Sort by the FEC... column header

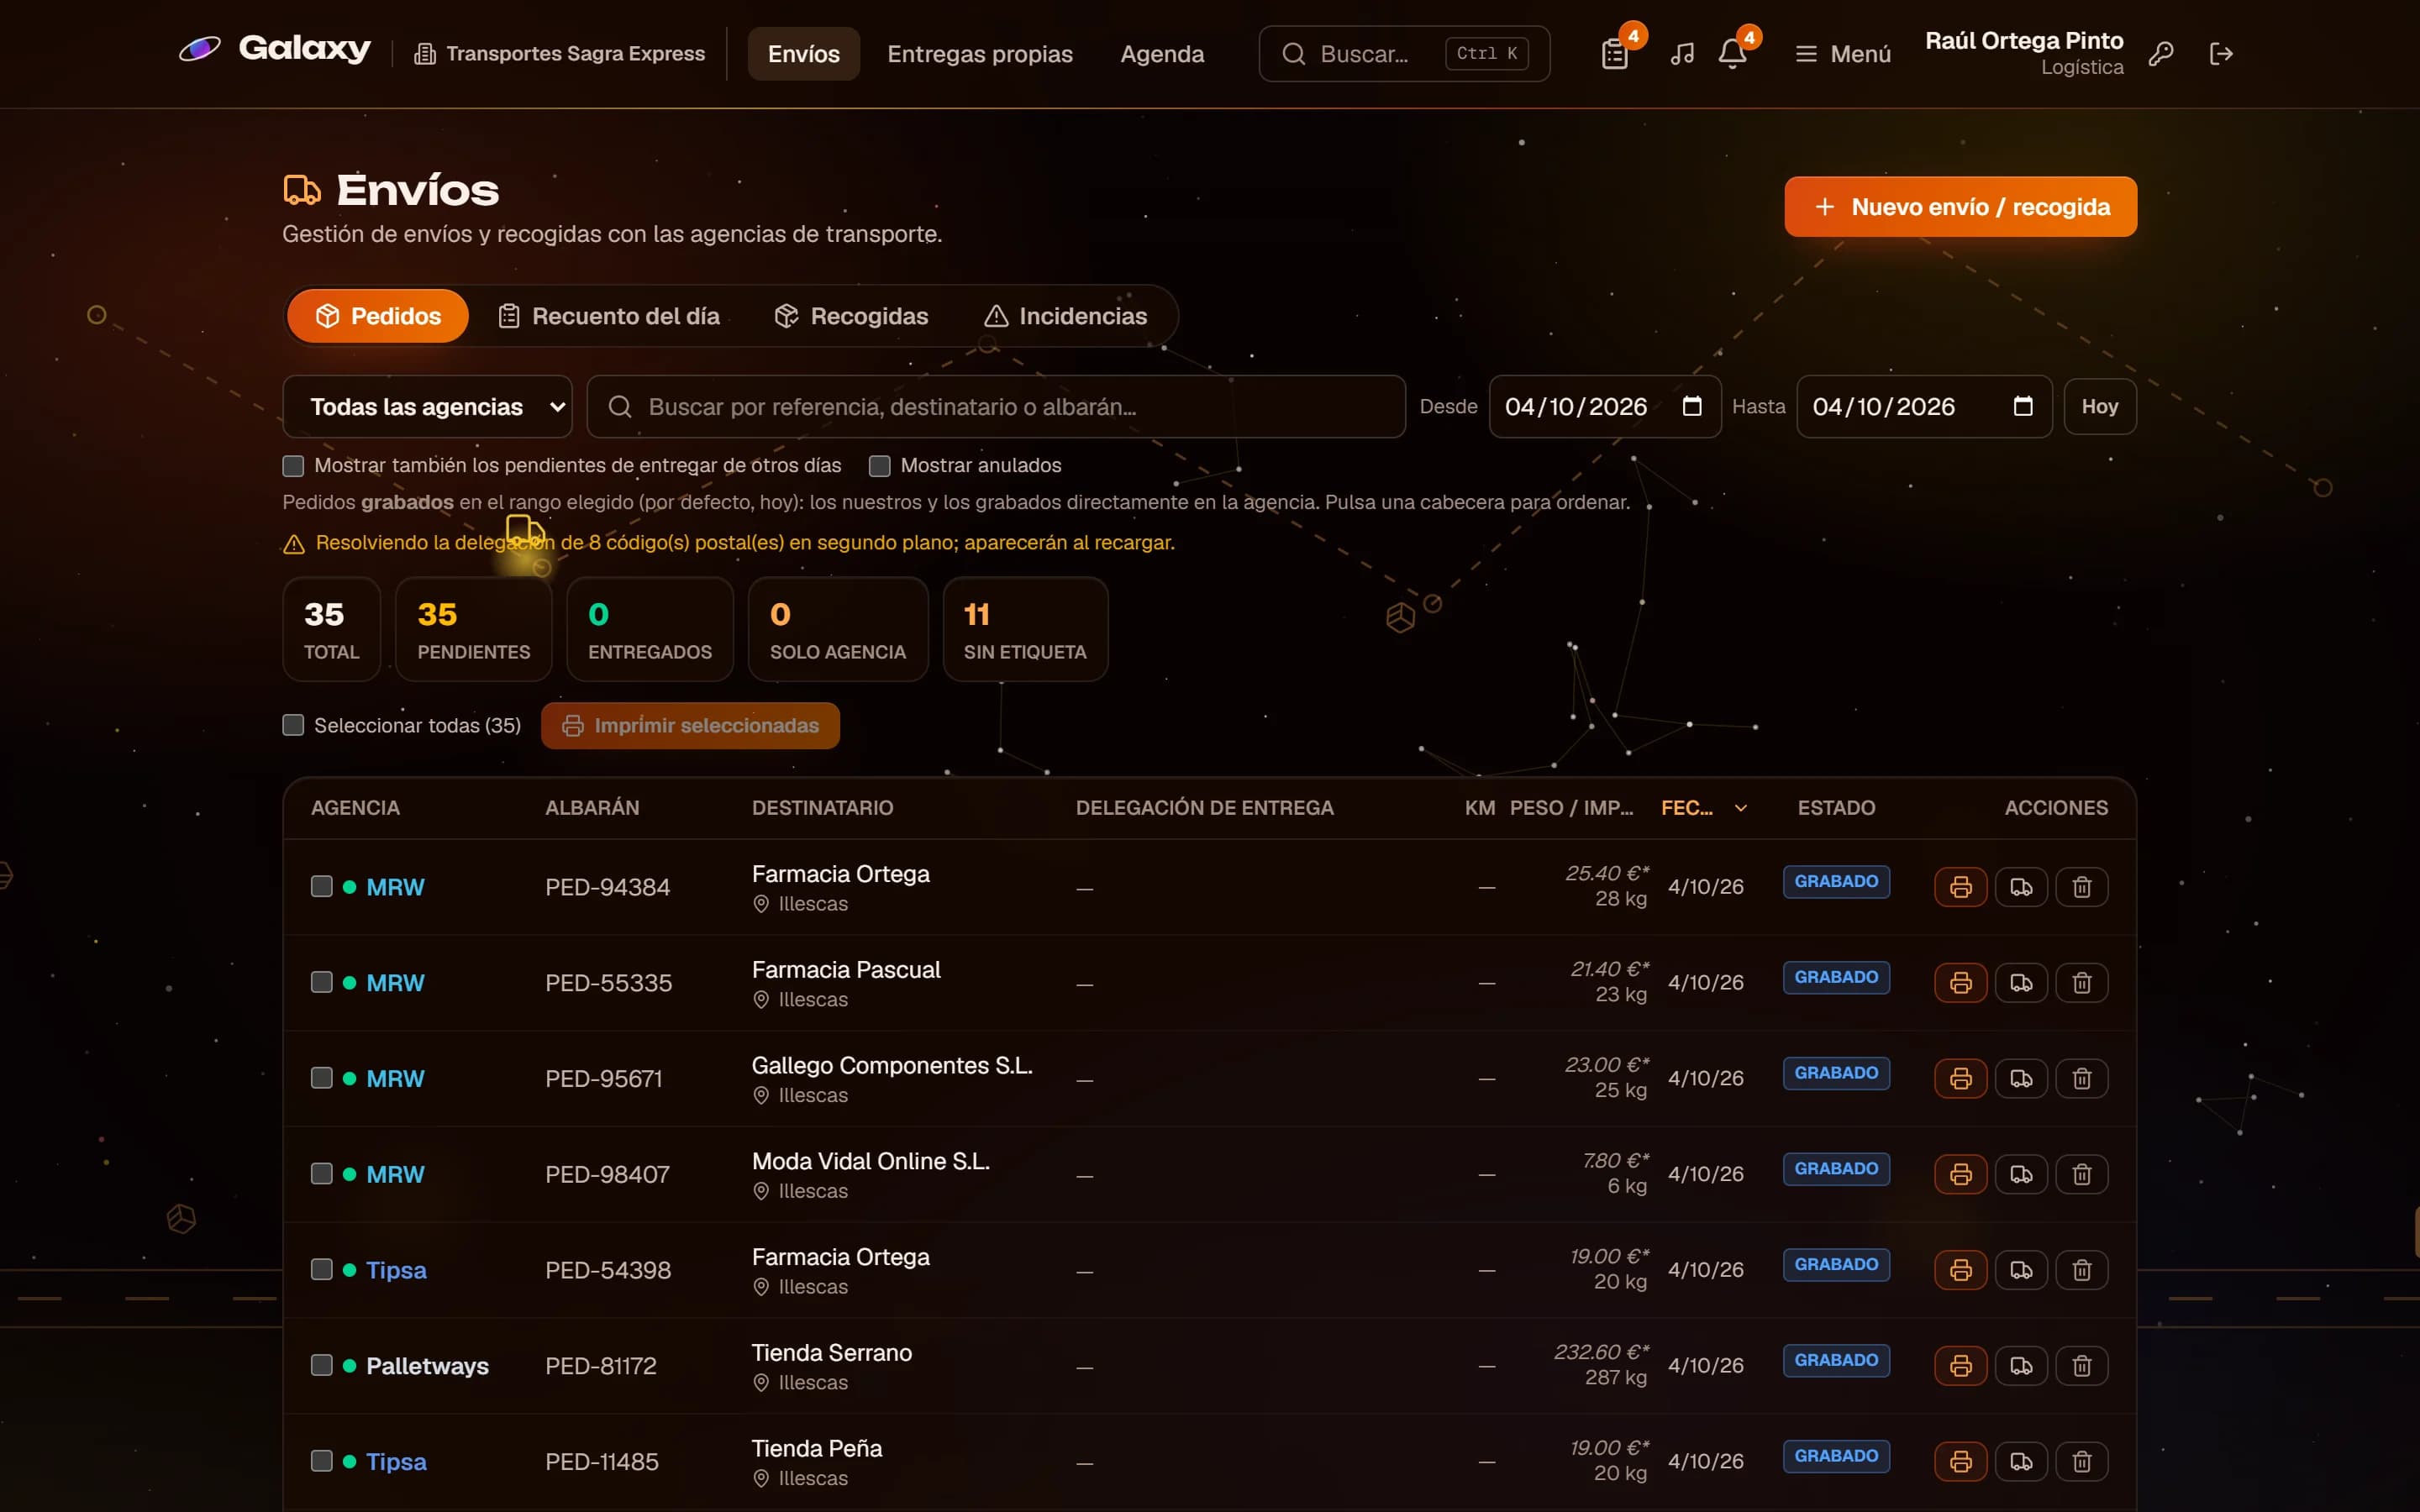pos(1704,808)
